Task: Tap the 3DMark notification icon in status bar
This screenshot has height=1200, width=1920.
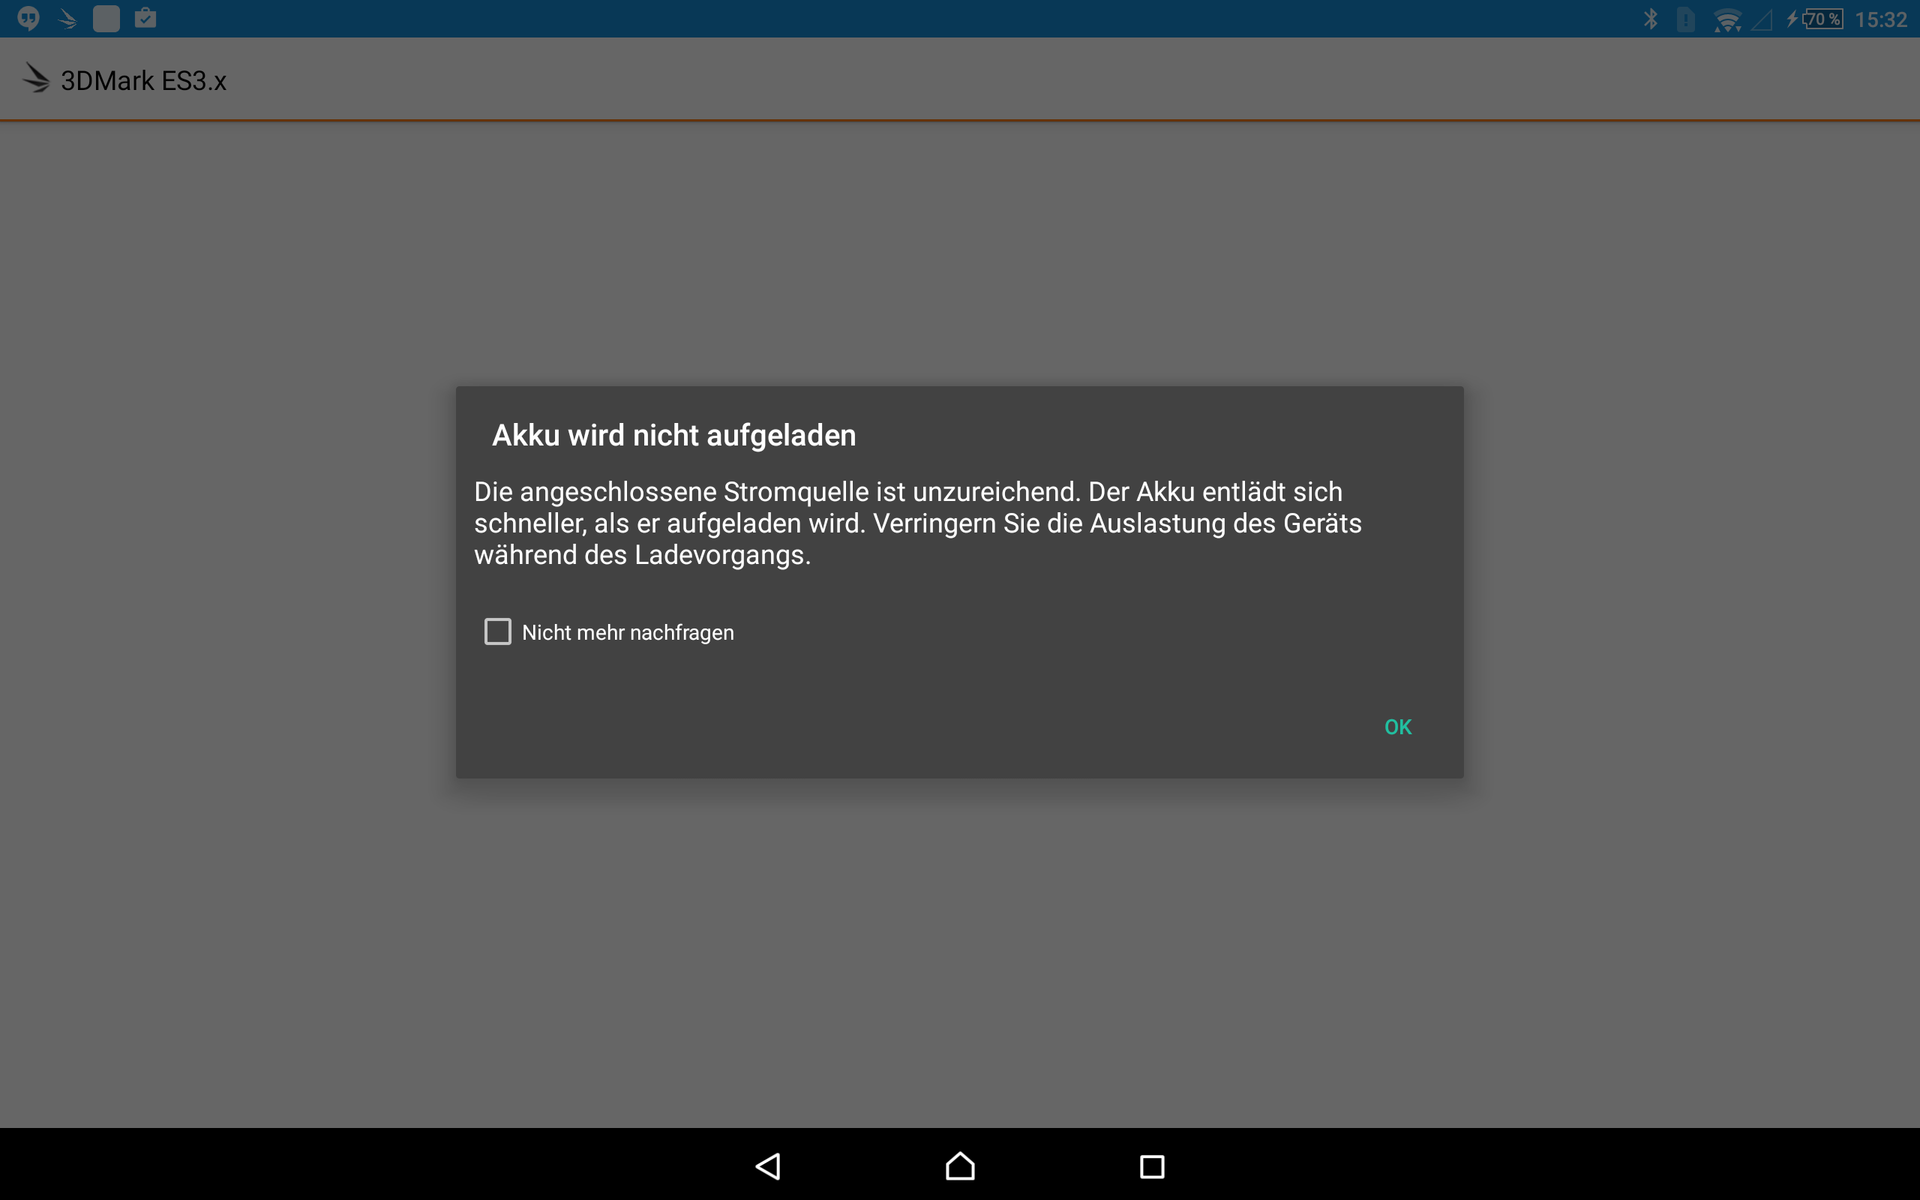Action: pyautogui.click(x=67, y=18)
